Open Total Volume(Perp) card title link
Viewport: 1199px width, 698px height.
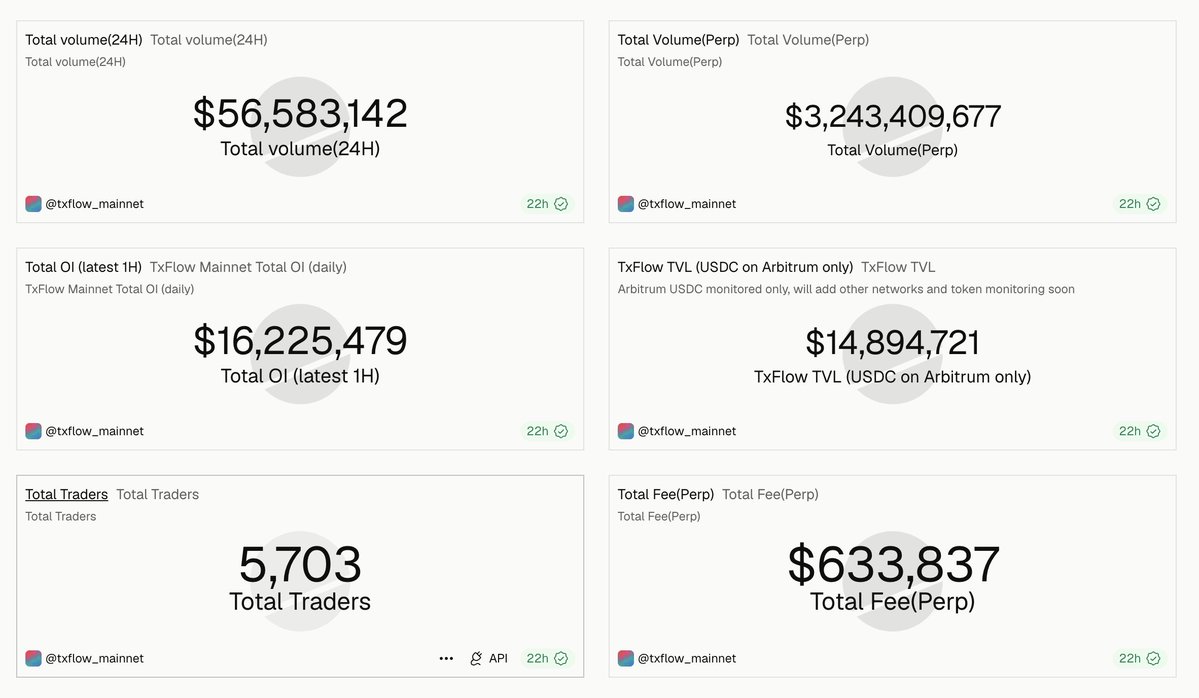(x=678, y=40)
